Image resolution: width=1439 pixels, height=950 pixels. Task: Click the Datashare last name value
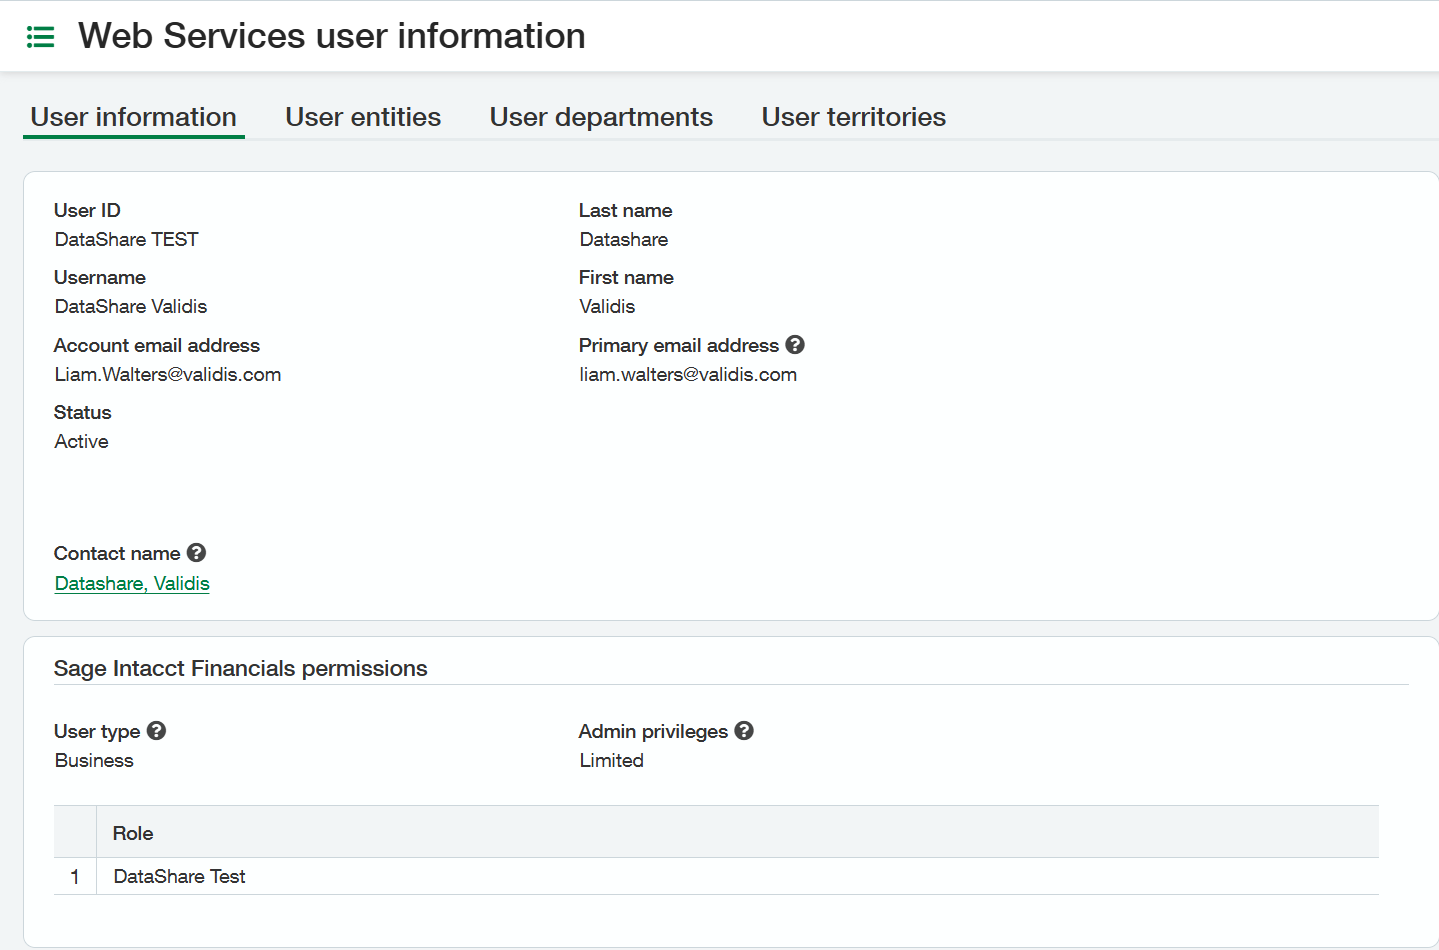[624, 239]
